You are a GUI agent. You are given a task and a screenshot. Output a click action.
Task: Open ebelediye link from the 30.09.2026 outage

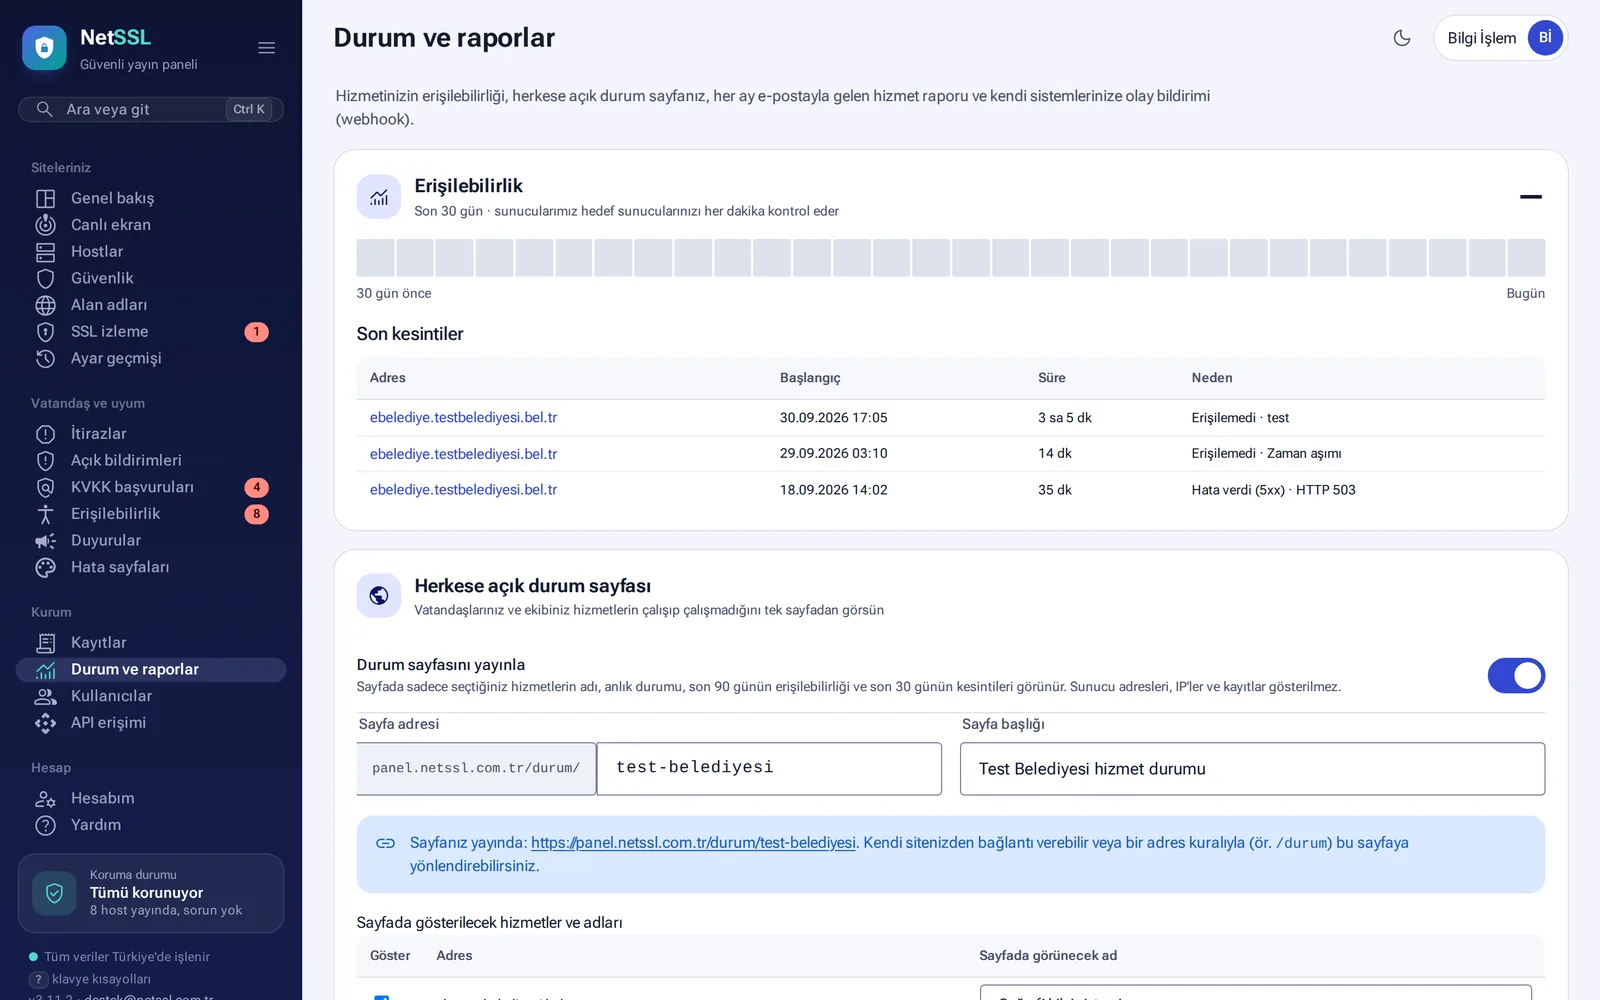(463, 418)
